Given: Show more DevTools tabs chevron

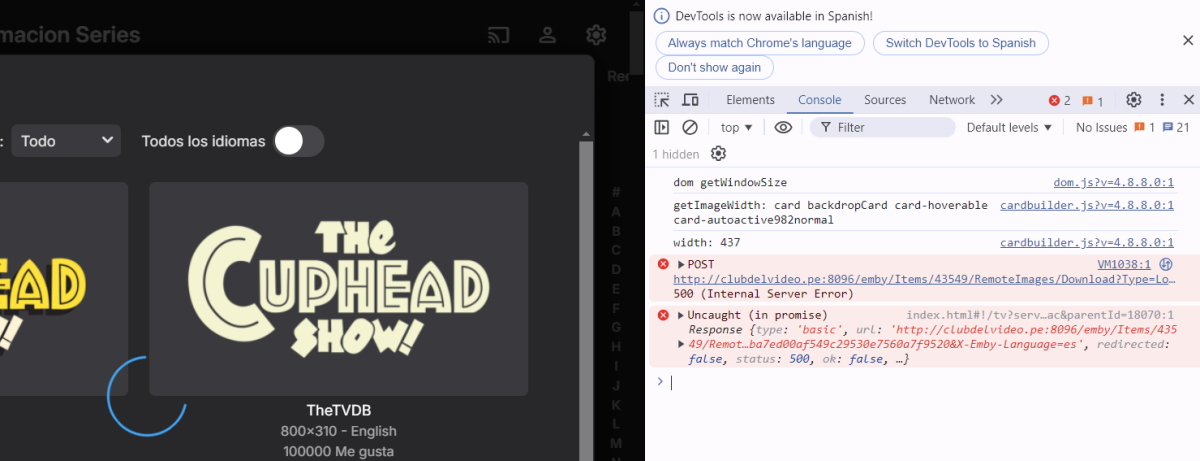Looking at the screenshot, I should point(996,100).
